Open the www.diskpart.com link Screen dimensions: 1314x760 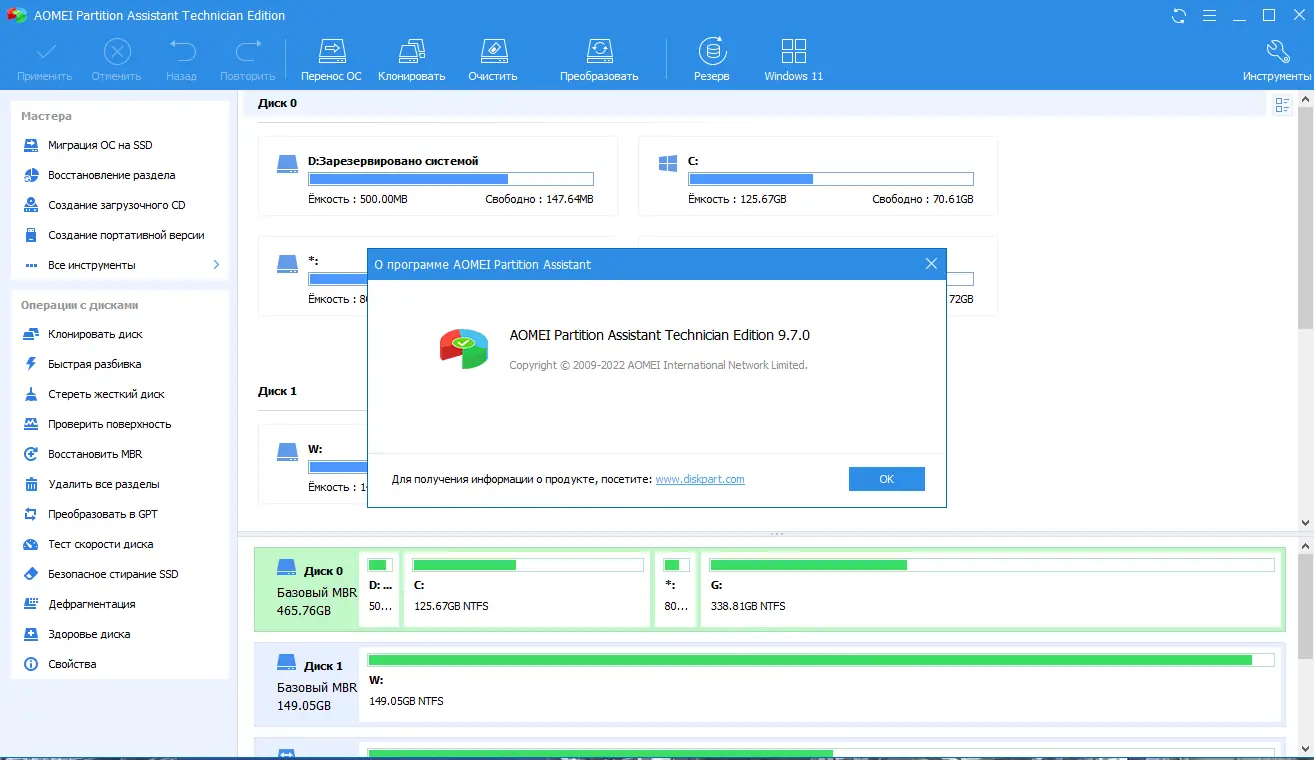click(x=700, y=479)
